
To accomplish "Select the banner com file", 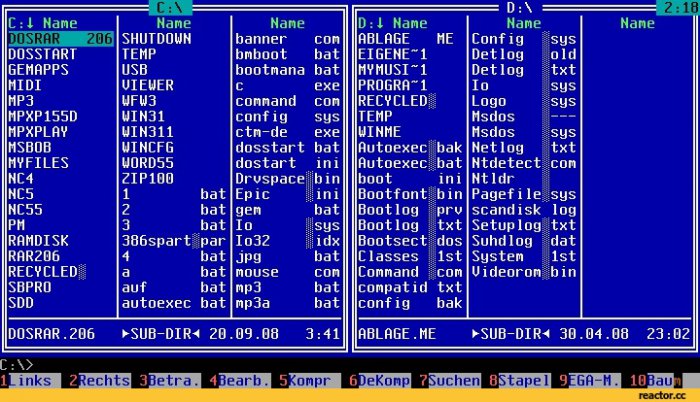I will [288, 39].
